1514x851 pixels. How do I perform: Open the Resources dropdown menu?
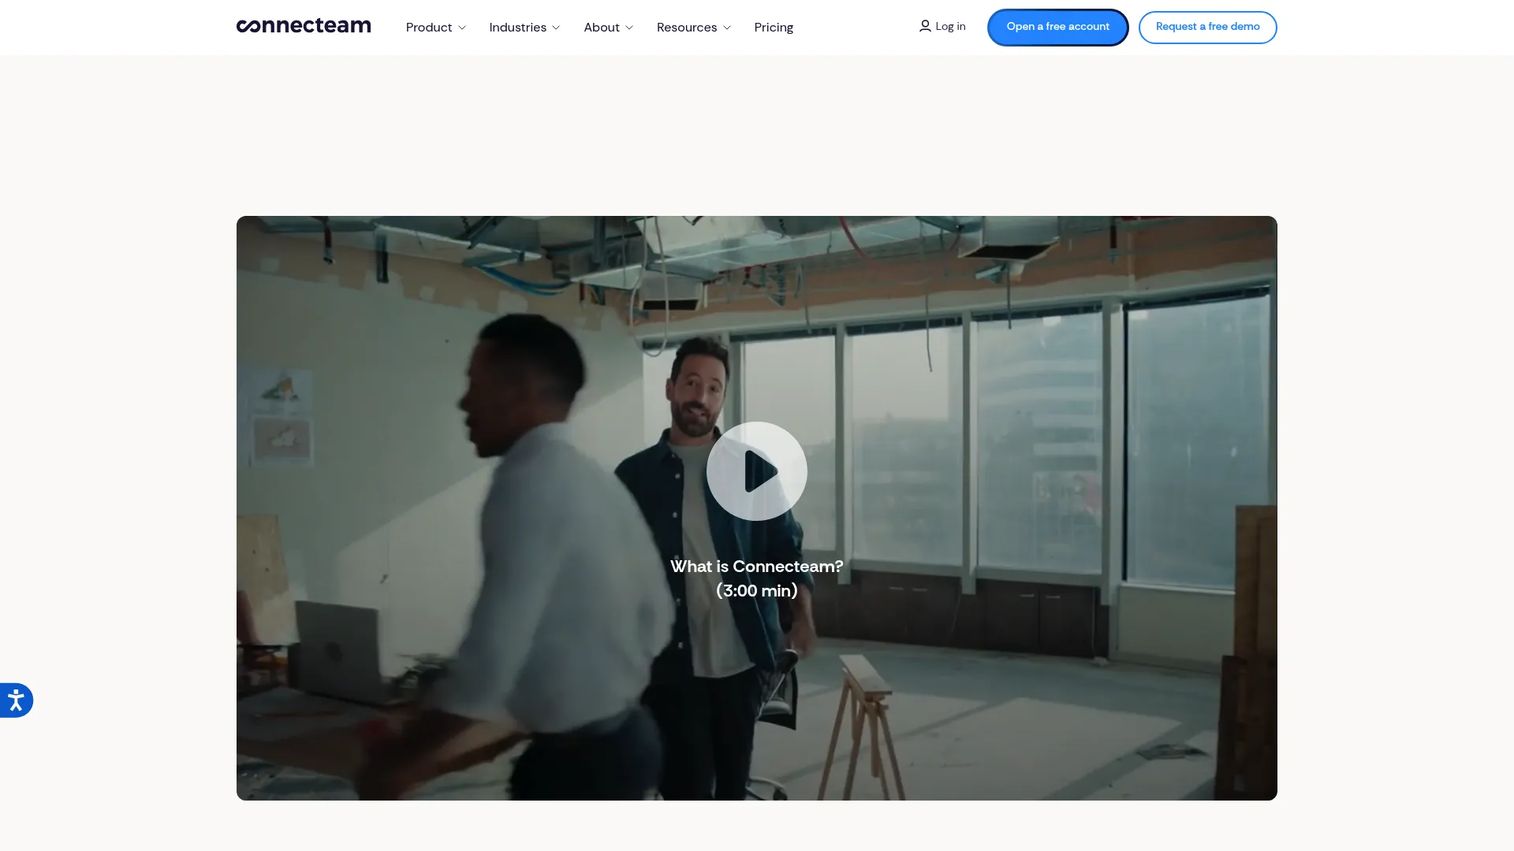point(693,27)
